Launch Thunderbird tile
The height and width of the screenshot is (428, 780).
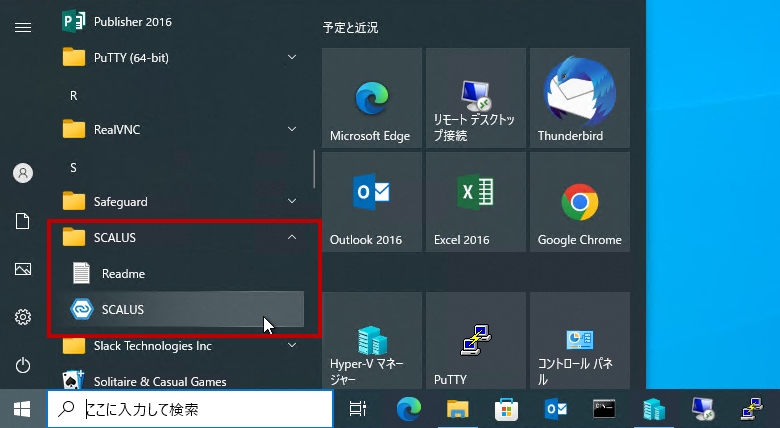point(580,98)
